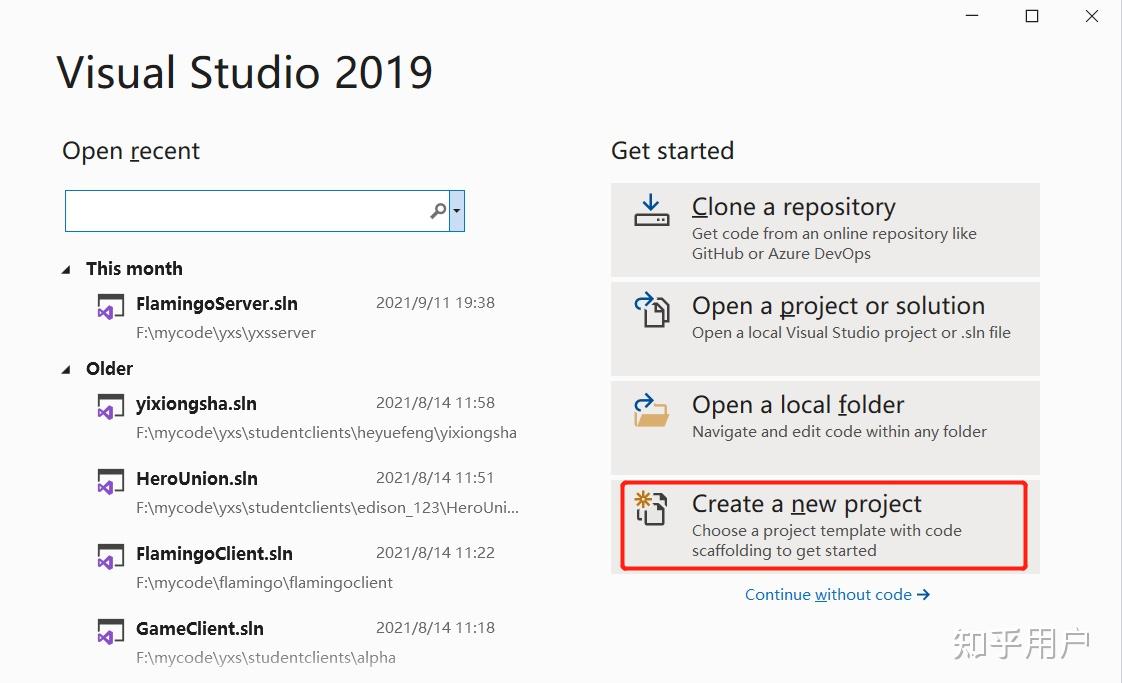Viewport: 1122px width, 683px height.
Task: Open recent solution HeroUnion.sln
Action: tap(197, 478)
